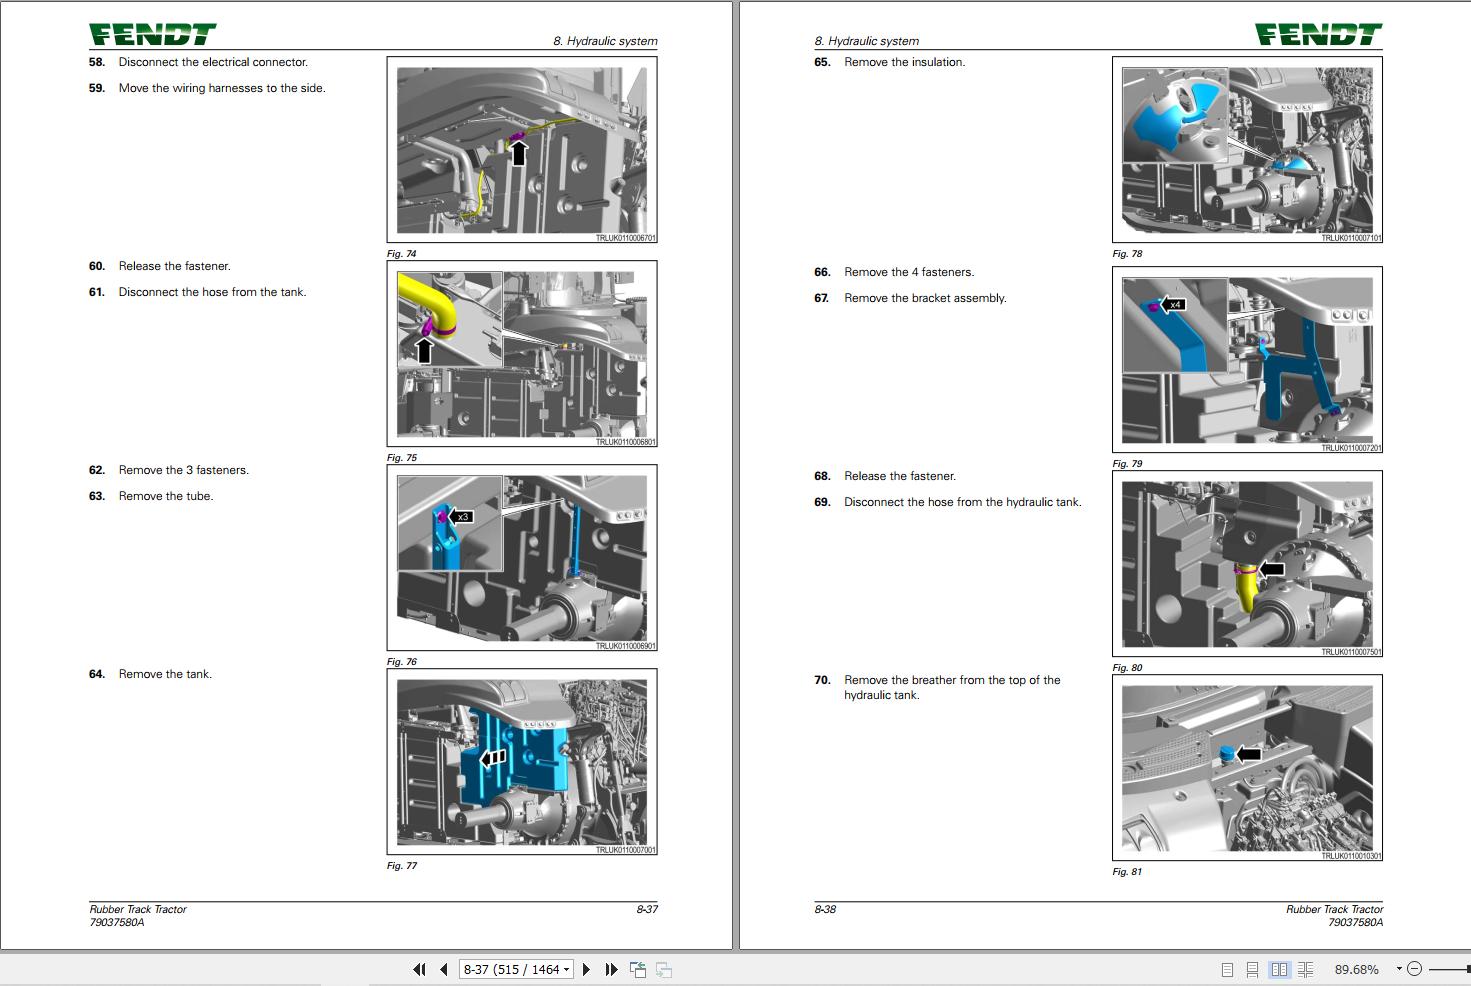Click the next view navigation icon

664,969
